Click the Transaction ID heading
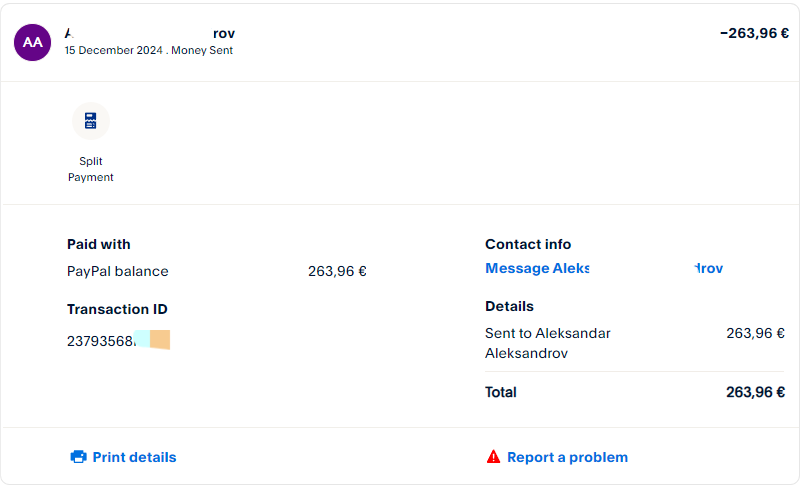Image resolution: width=804 pixels, height=493 pixels. pyautogui.click(x=117, y=309)
